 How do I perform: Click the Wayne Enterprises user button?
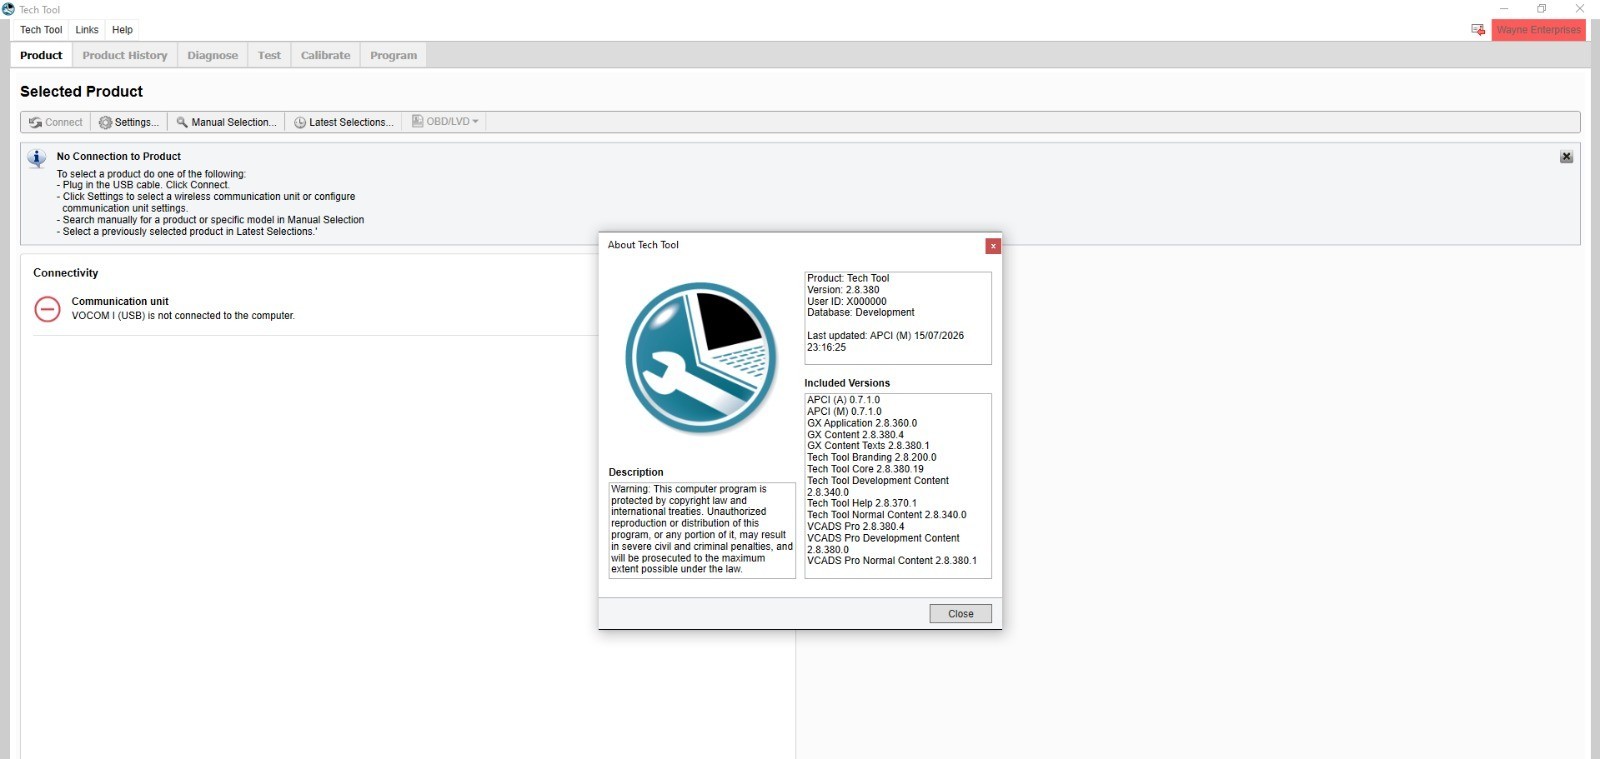pyautogui.click(x=1538, y=30)
